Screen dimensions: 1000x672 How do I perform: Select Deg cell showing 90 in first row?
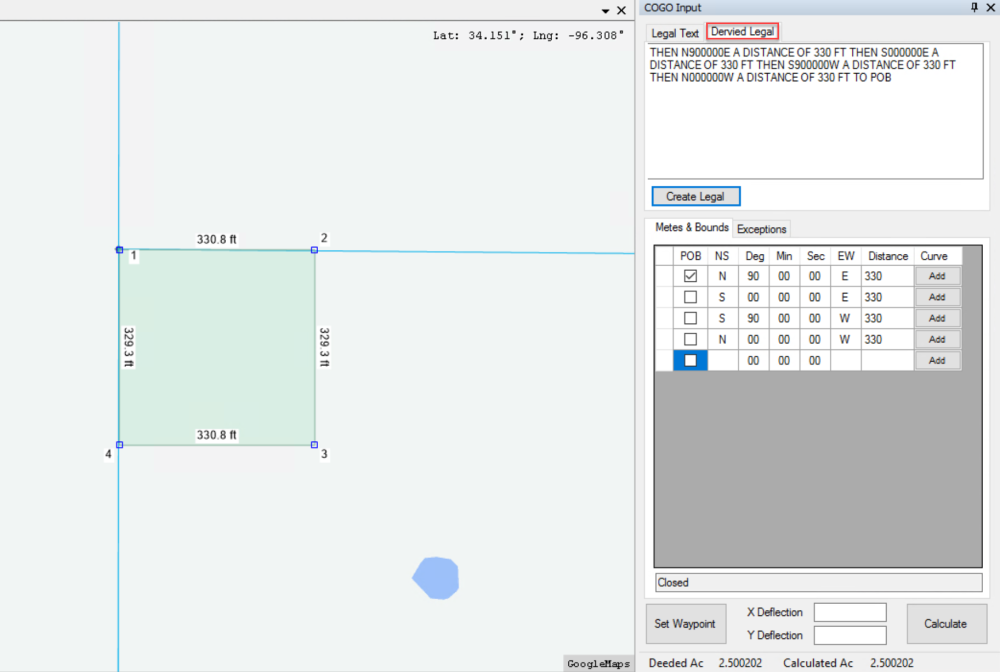(754, 276)
